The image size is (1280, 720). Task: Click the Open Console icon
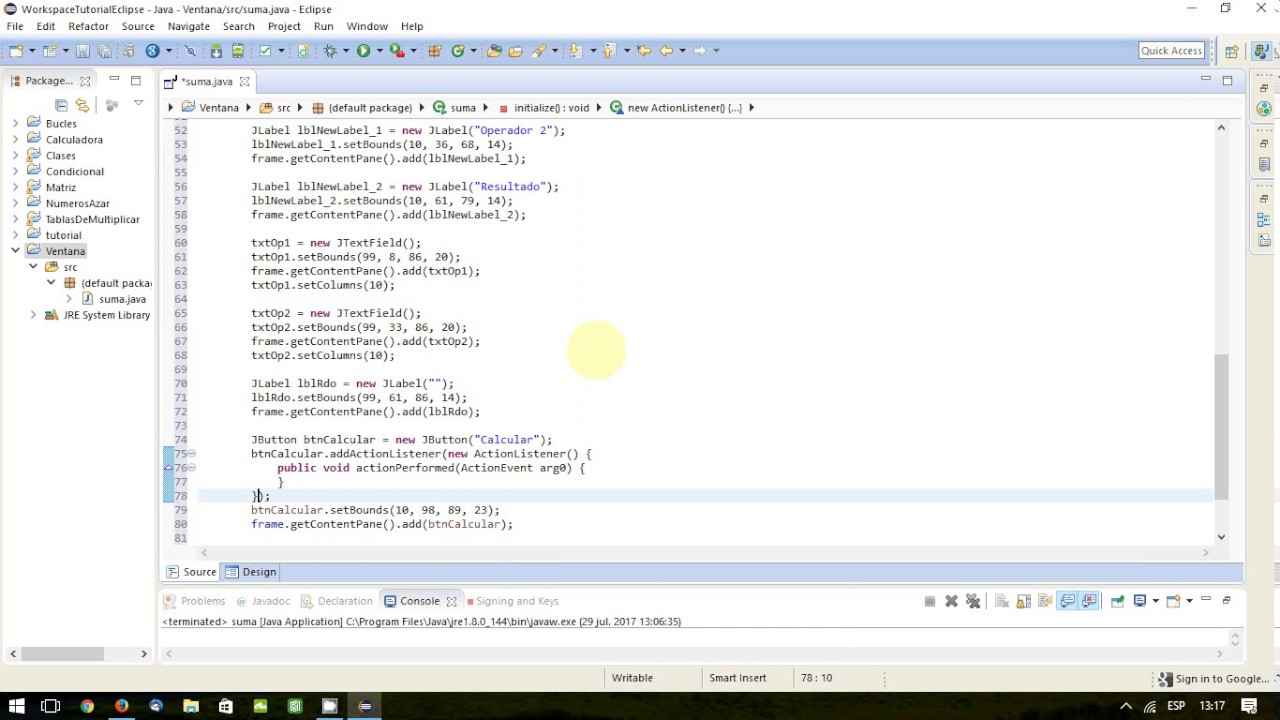pos(1173,601)
